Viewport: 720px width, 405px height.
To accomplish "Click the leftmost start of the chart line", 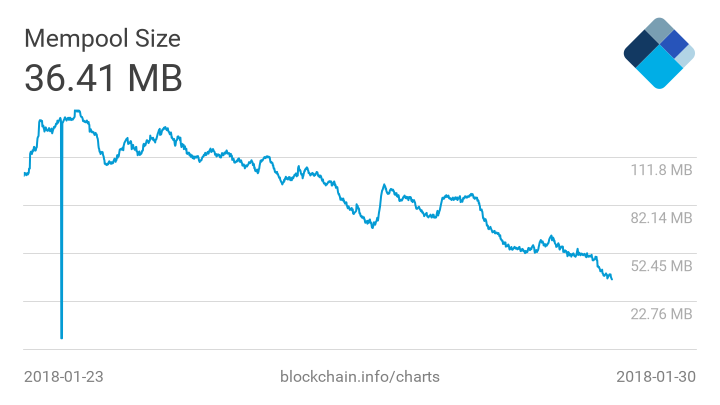I will pyautogui.click(x=24, y=174).
